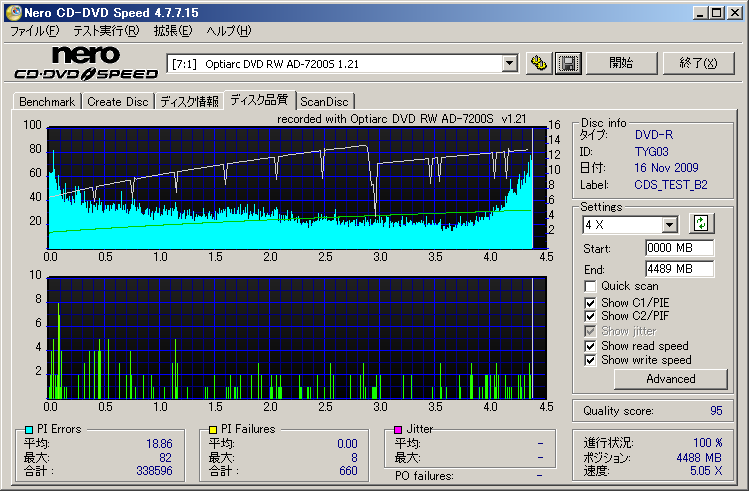This screenshot has height=491, width=749.
Task: Click the Start 0000 MB input field
Action: (x=679, y=248)
